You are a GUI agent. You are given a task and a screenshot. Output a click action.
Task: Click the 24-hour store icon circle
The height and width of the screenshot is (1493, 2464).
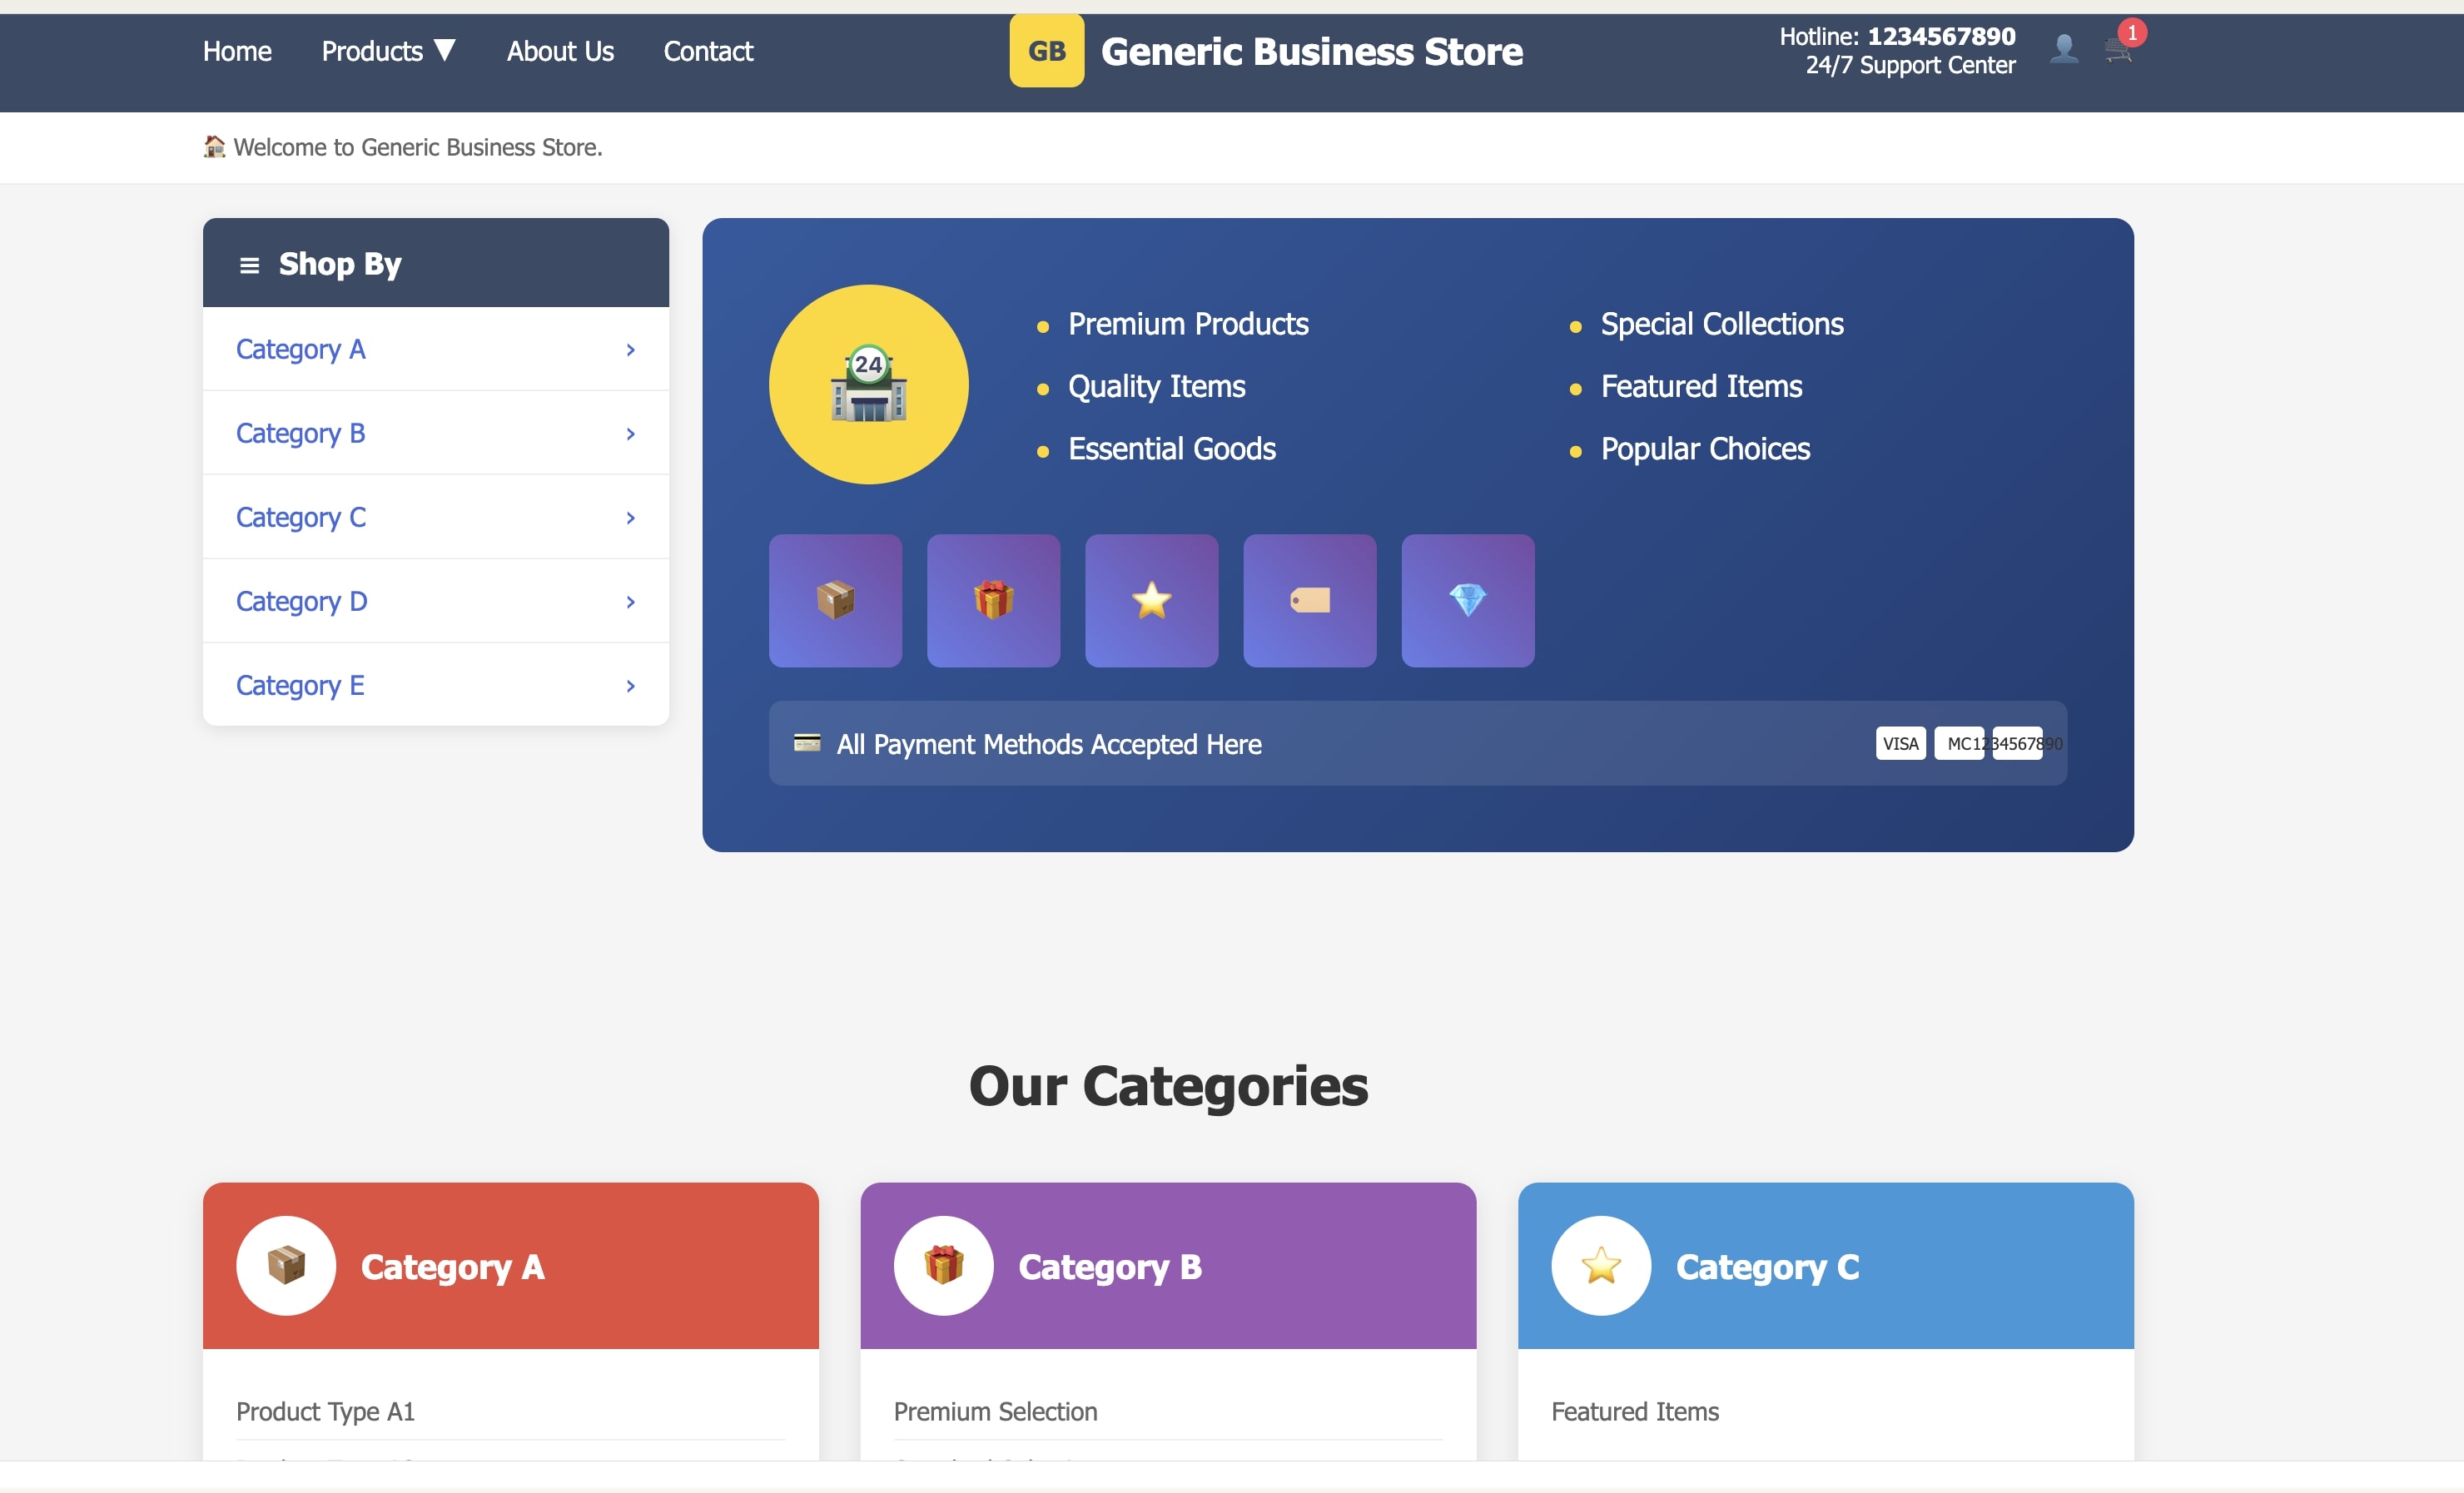pos(868,385)
